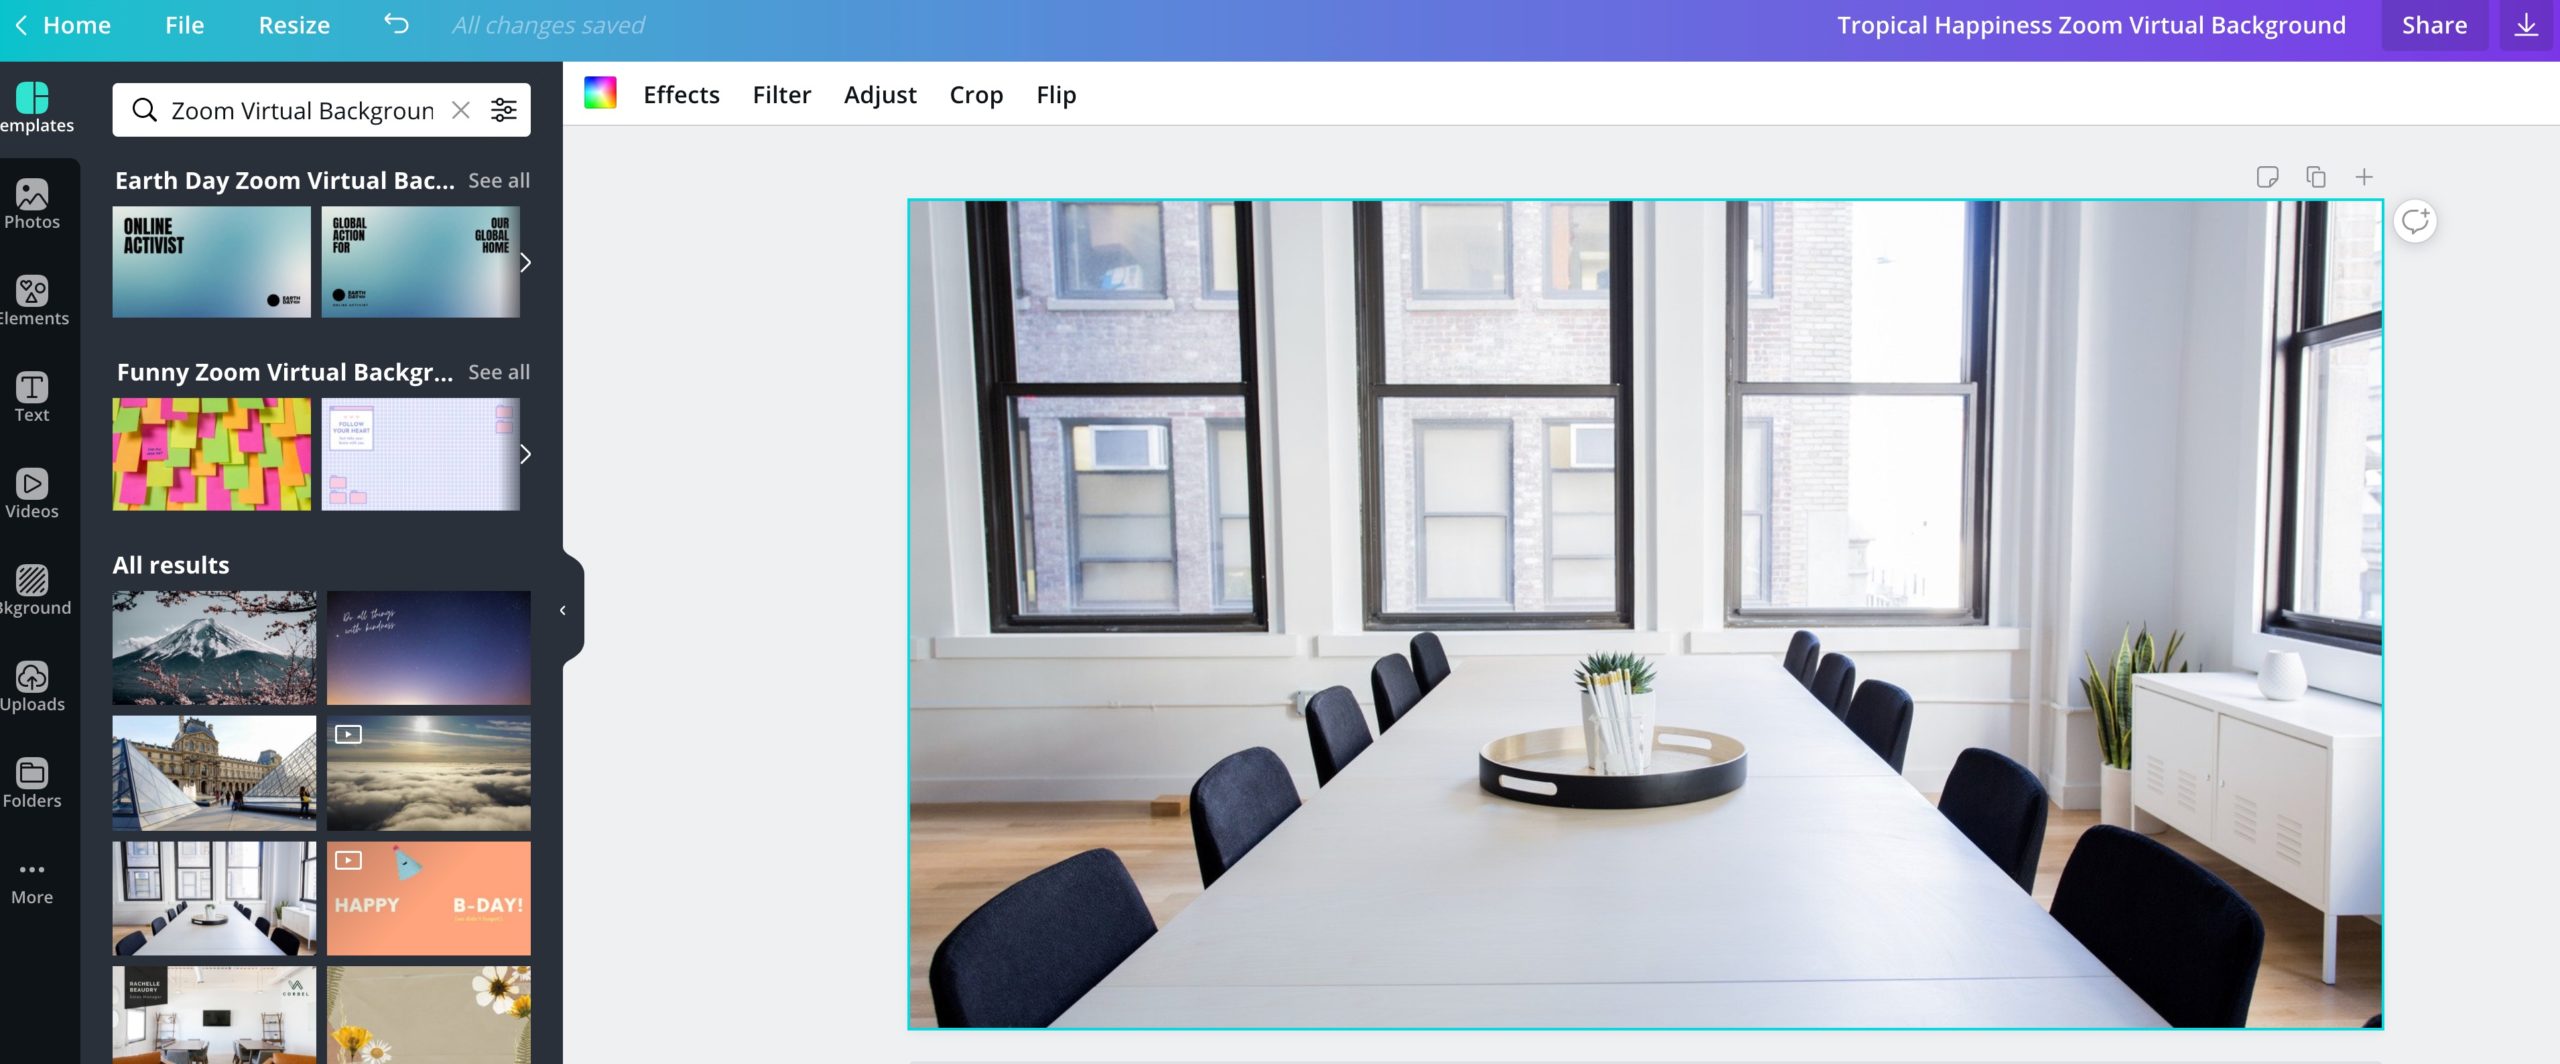Select the Mount Fuji template thumbnail

(x=214, y=647)
